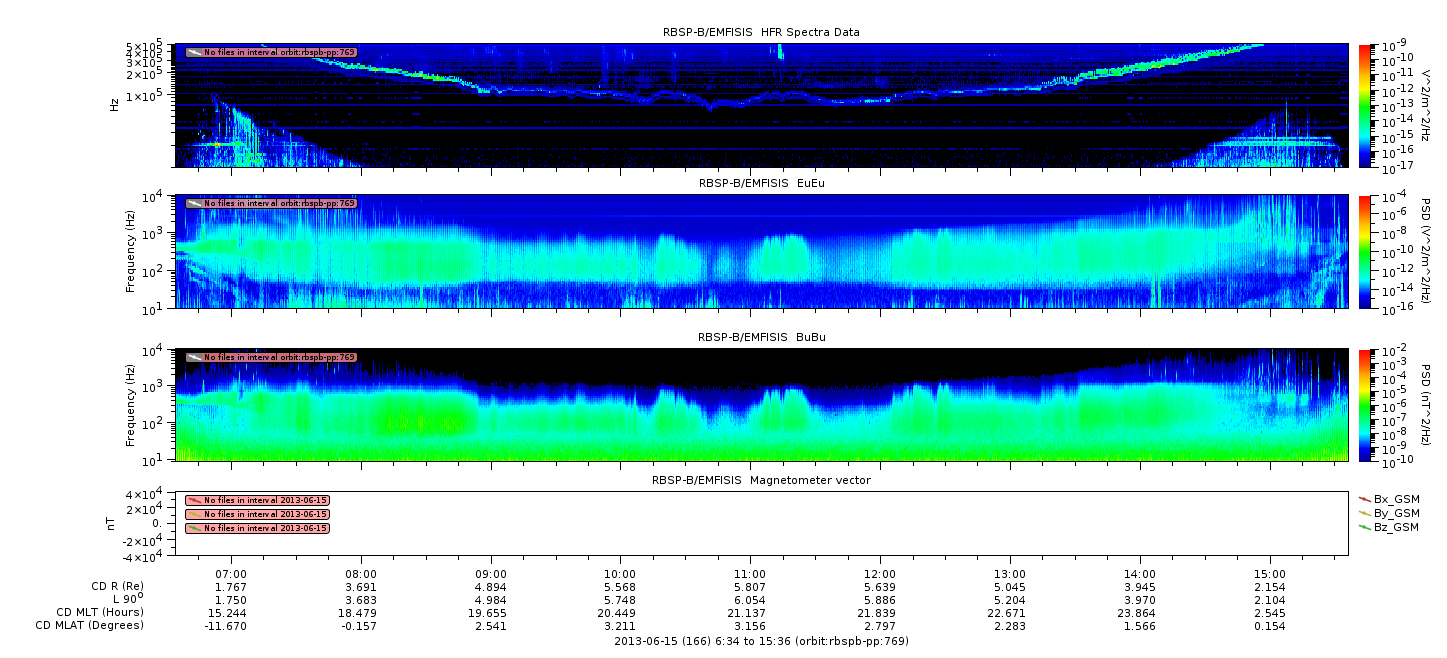Click the yellow By_GSM legend line icon
1447x658 pixels.
tap(1365, 512)
